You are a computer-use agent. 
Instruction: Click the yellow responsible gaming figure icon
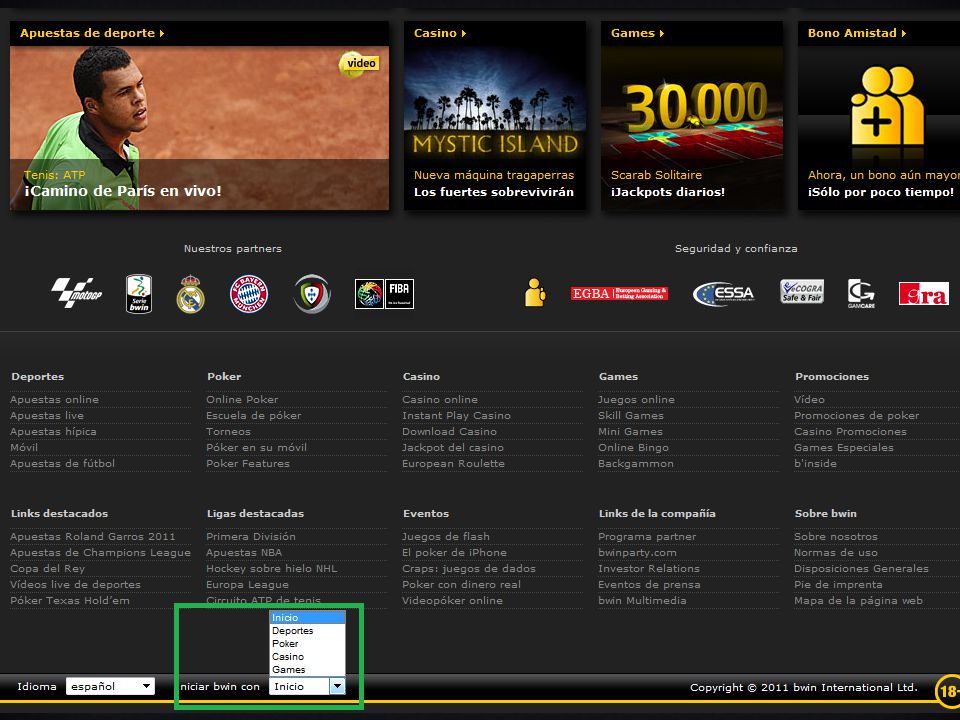coord(535,293)
